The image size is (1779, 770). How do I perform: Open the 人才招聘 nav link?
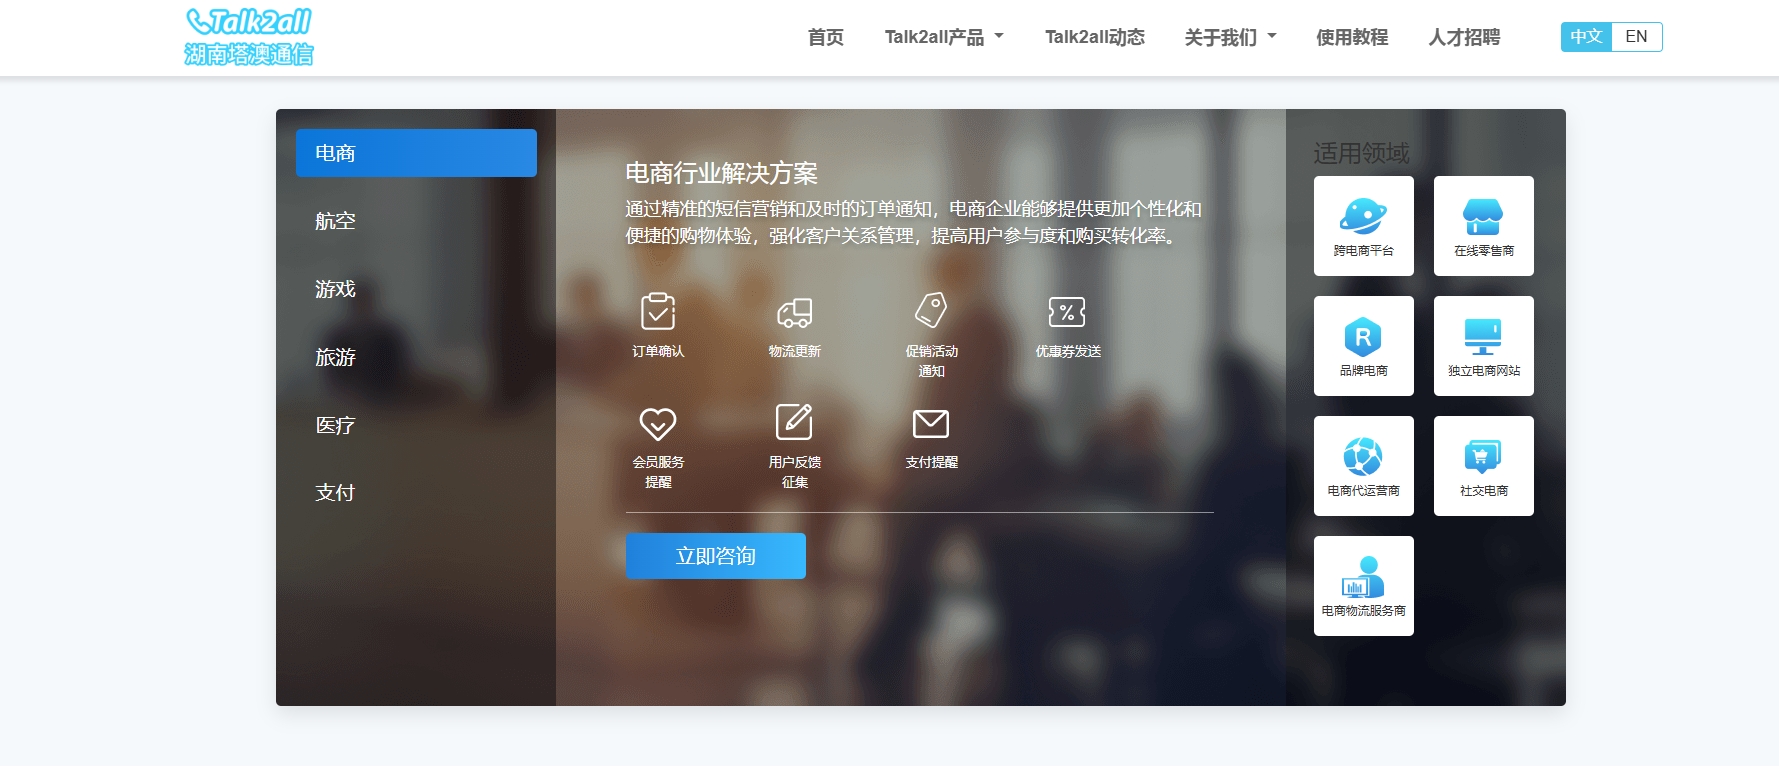pyautogui.click(x=1464, y=37)
